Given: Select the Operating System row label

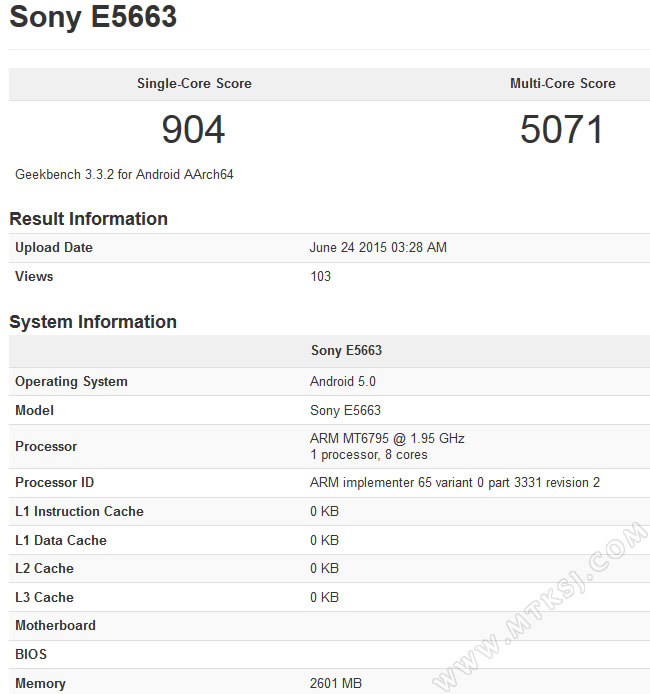Looking at the screenshot, I should pos(71,382).
